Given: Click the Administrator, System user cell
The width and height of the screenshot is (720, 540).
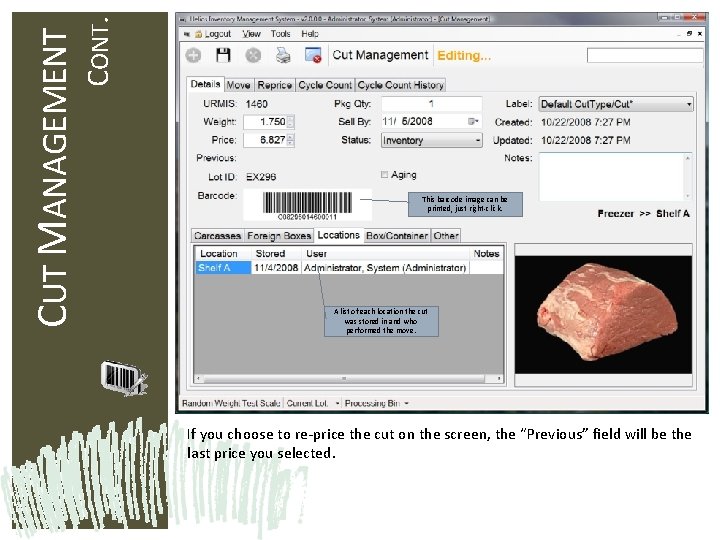Looking at the screenshot, I should pos(385,268).
